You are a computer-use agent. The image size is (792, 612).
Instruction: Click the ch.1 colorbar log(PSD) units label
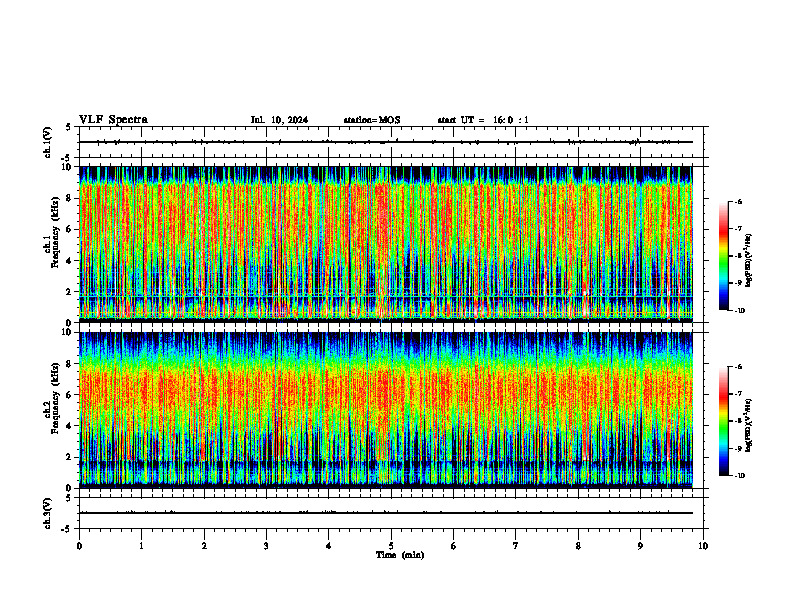click(749, 260)
